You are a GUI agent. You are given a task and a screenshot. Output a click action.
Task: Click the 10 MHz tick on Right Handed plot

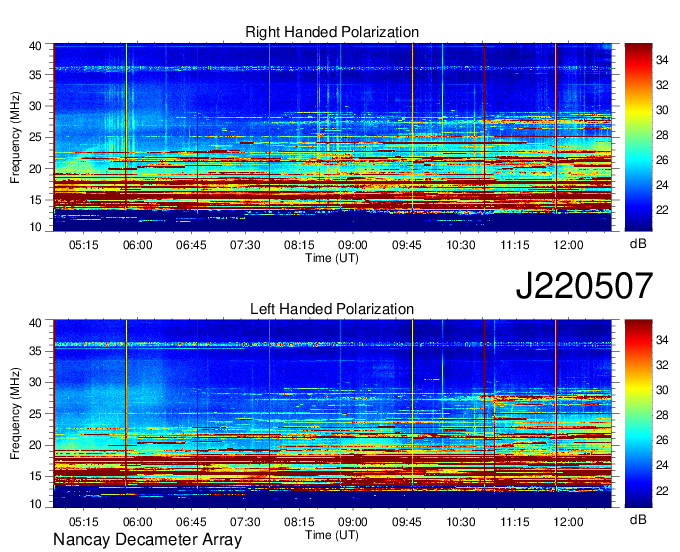[36, 227]
